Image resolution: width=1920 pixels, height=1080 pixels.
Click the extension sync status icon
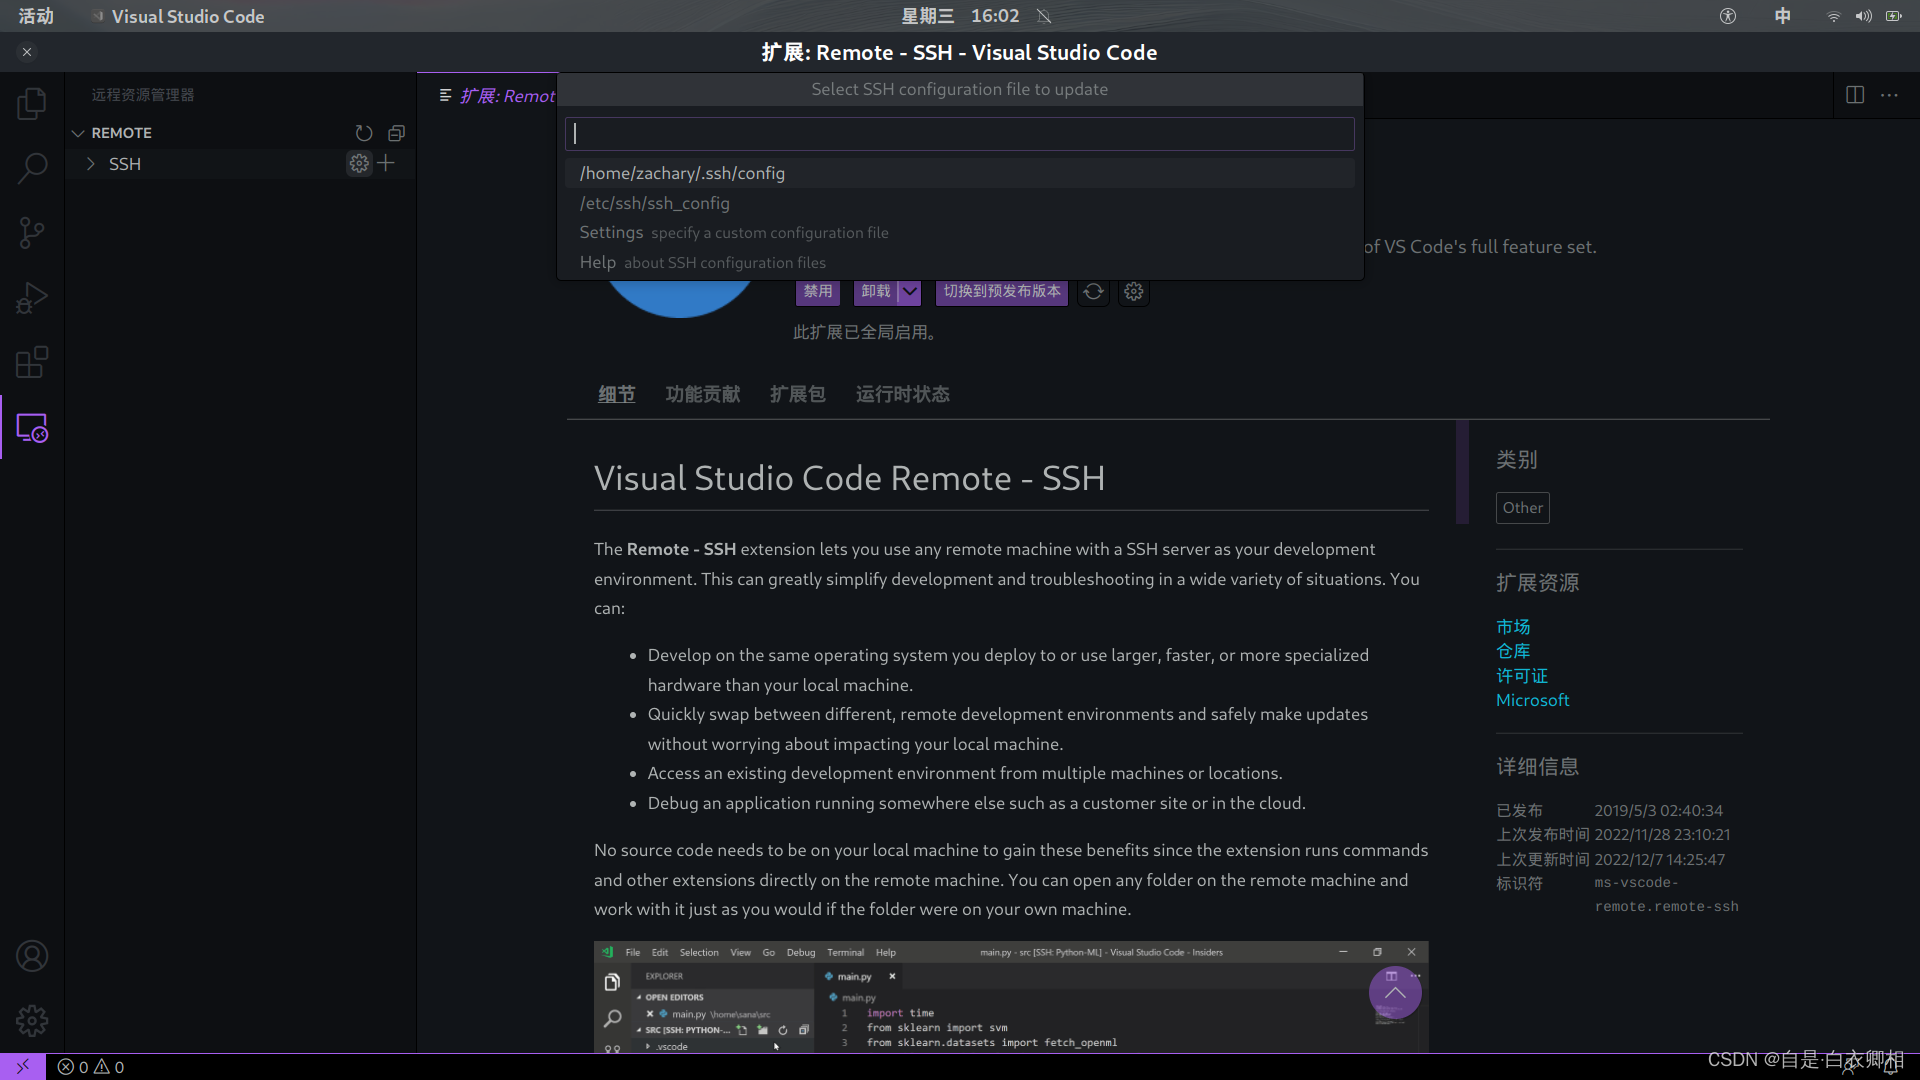[1093, 291]
